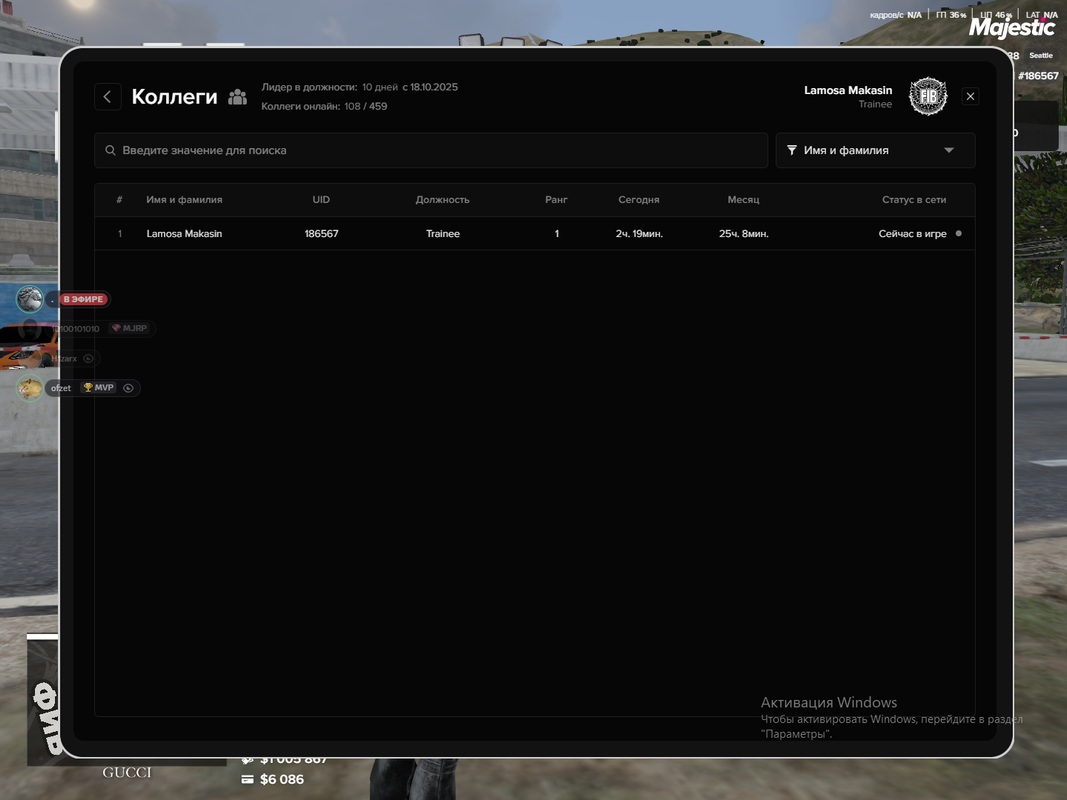This screenshot has height=800, width=1067.
Task: Sort by Месяц column header
Action: [743, 199]
